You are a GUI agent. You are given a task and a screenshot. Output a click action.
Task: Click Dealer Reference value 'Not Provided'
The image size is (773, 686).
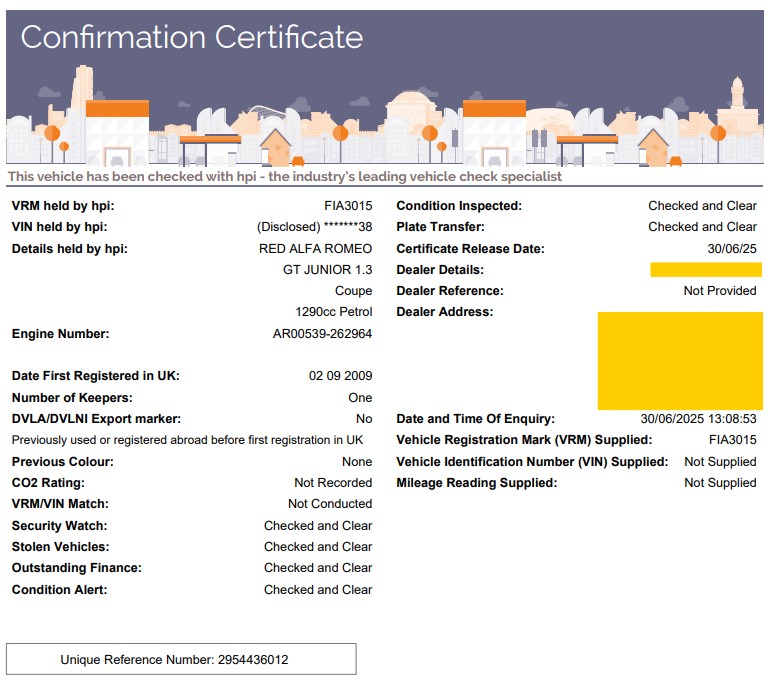pyautogui.click(x=720, y=291)
